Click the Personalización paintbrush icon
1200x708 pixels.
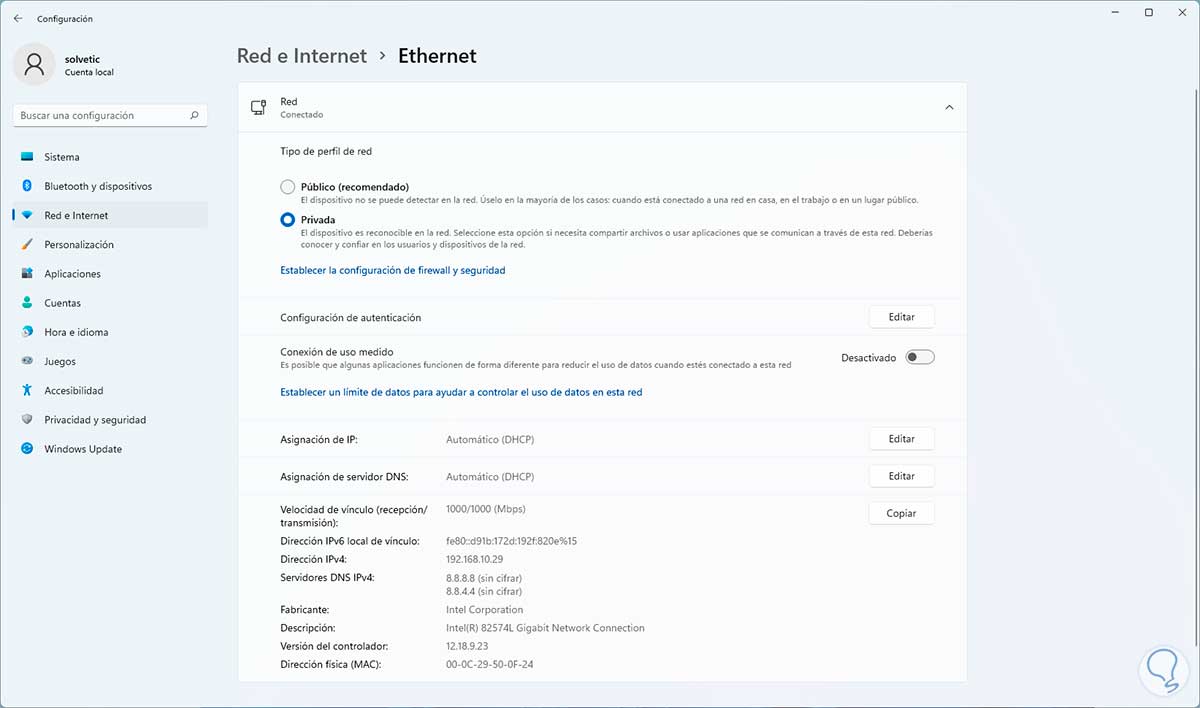pyautogui.click(x=27, y=245)
